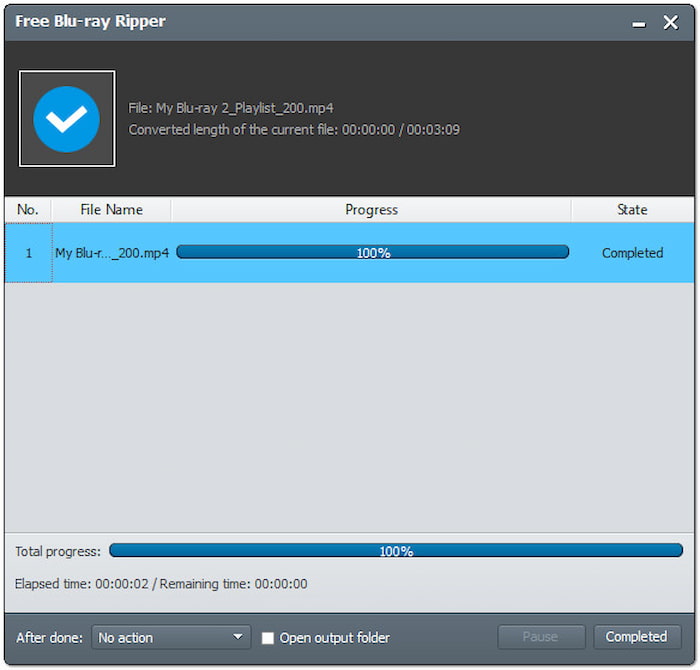Select the My Blu-r..._200.mp4 file name cell

click(x=112, y=253)
